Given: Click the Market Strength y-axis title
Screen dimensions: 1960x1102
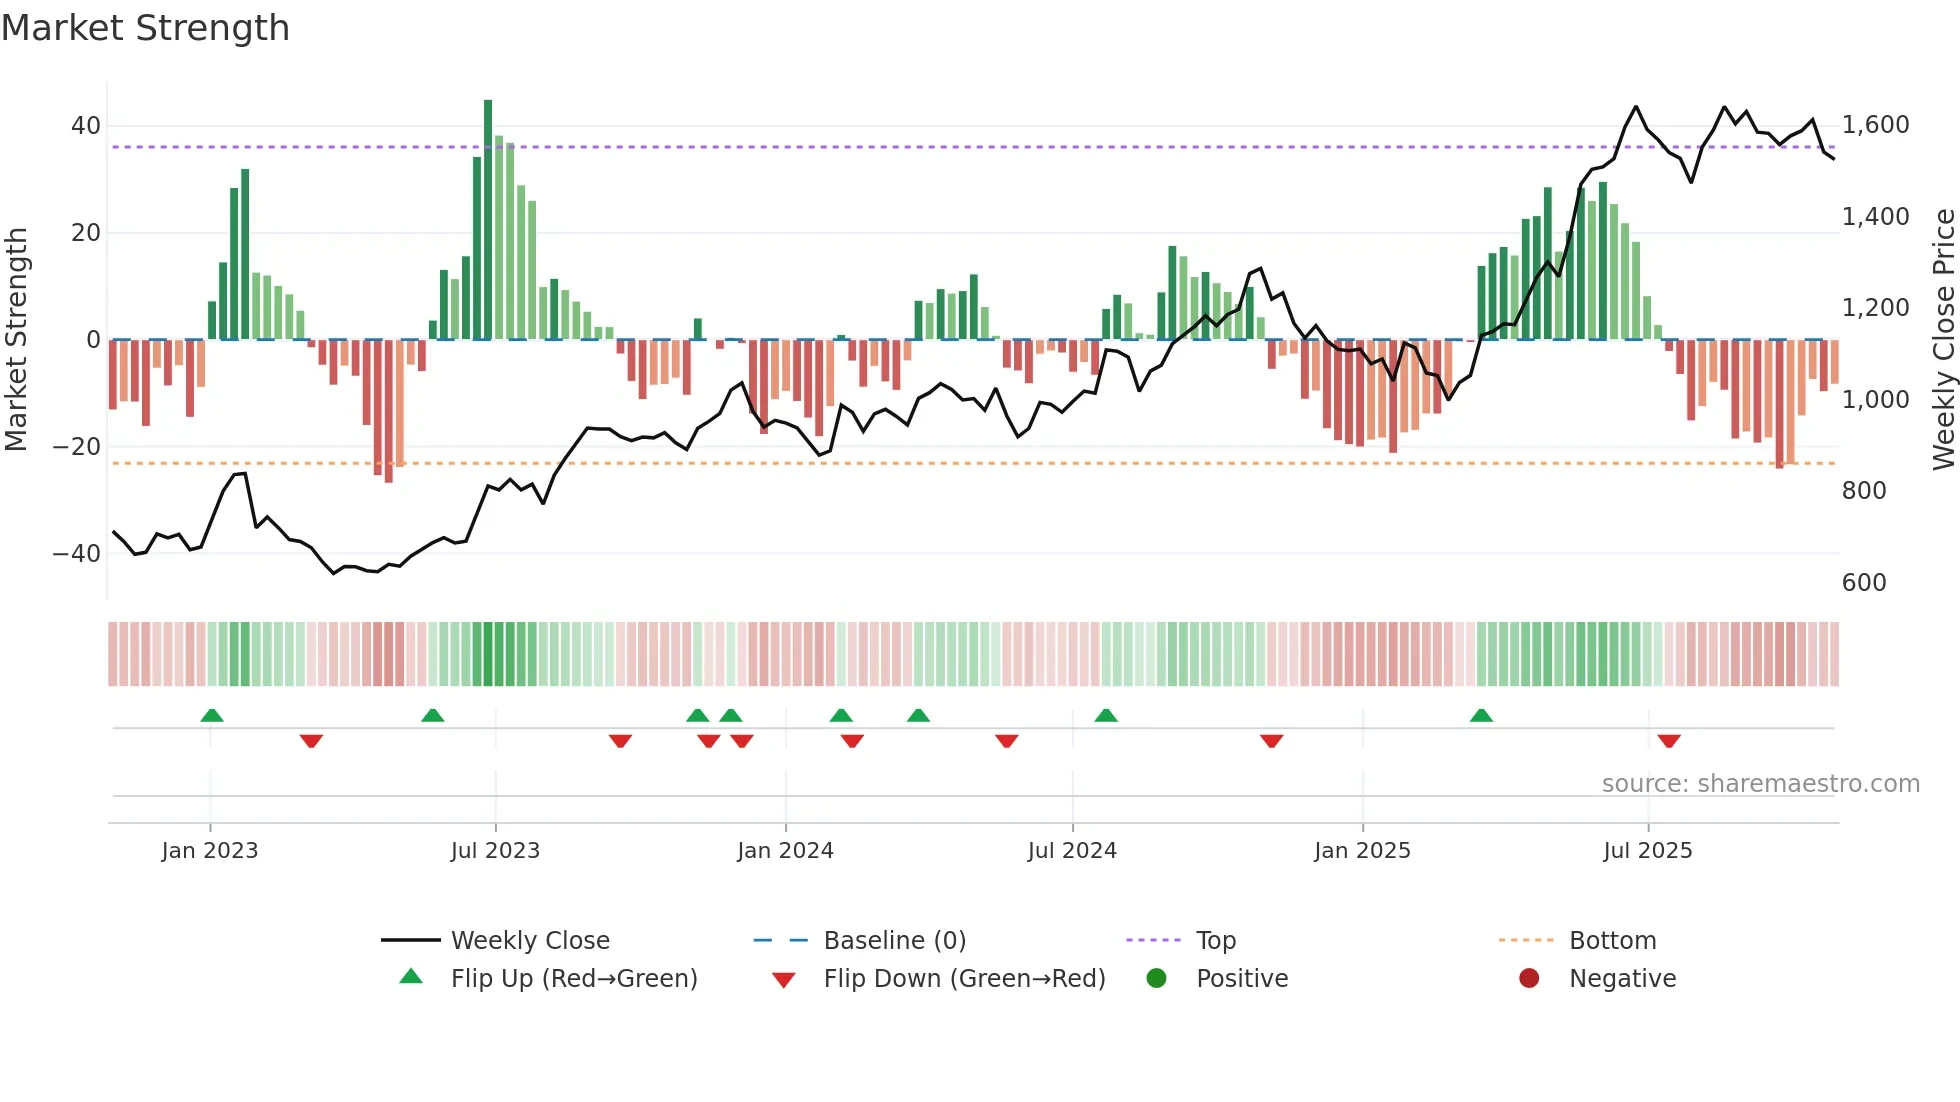Looking at the screenshot, I should pos(16,339).
